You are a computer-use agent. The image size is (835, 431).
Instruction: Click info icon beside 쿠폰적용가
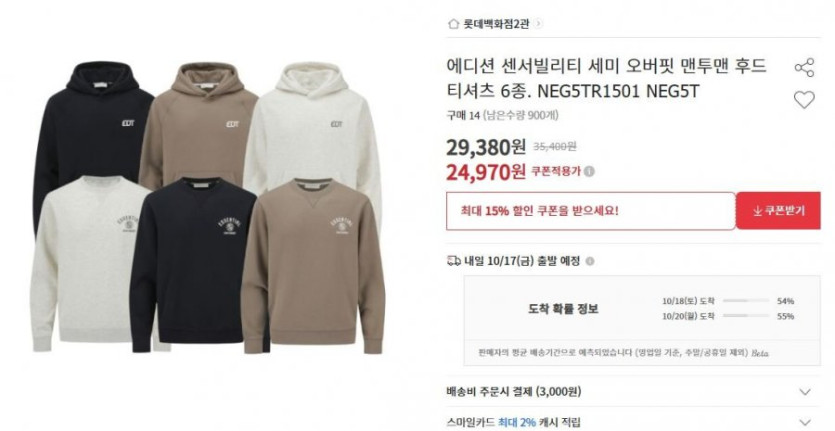[x=590, y=172]
